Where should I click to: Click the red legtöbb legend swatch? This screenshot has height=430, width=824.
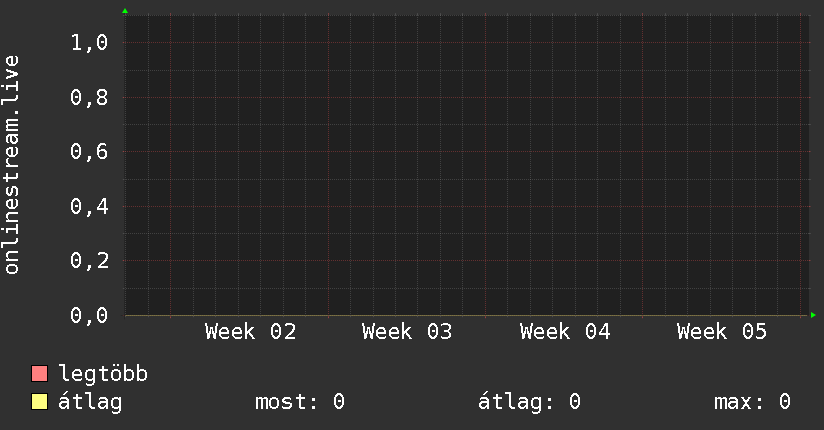tap(40, 375)
